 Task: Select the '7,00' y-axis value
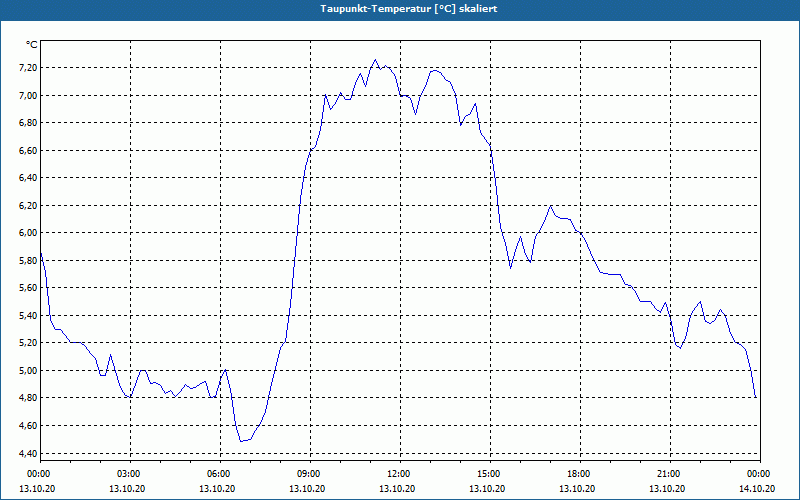(28, 95)
